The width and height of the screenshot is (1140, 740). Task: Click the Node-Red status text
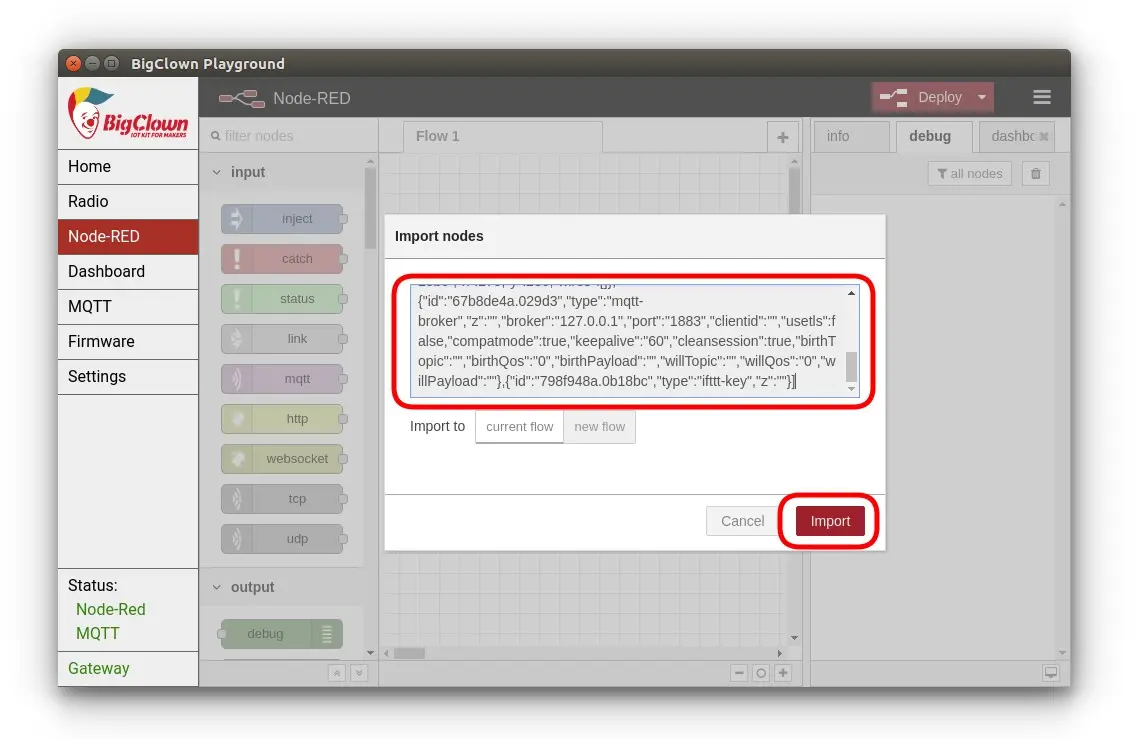[111, 609]
